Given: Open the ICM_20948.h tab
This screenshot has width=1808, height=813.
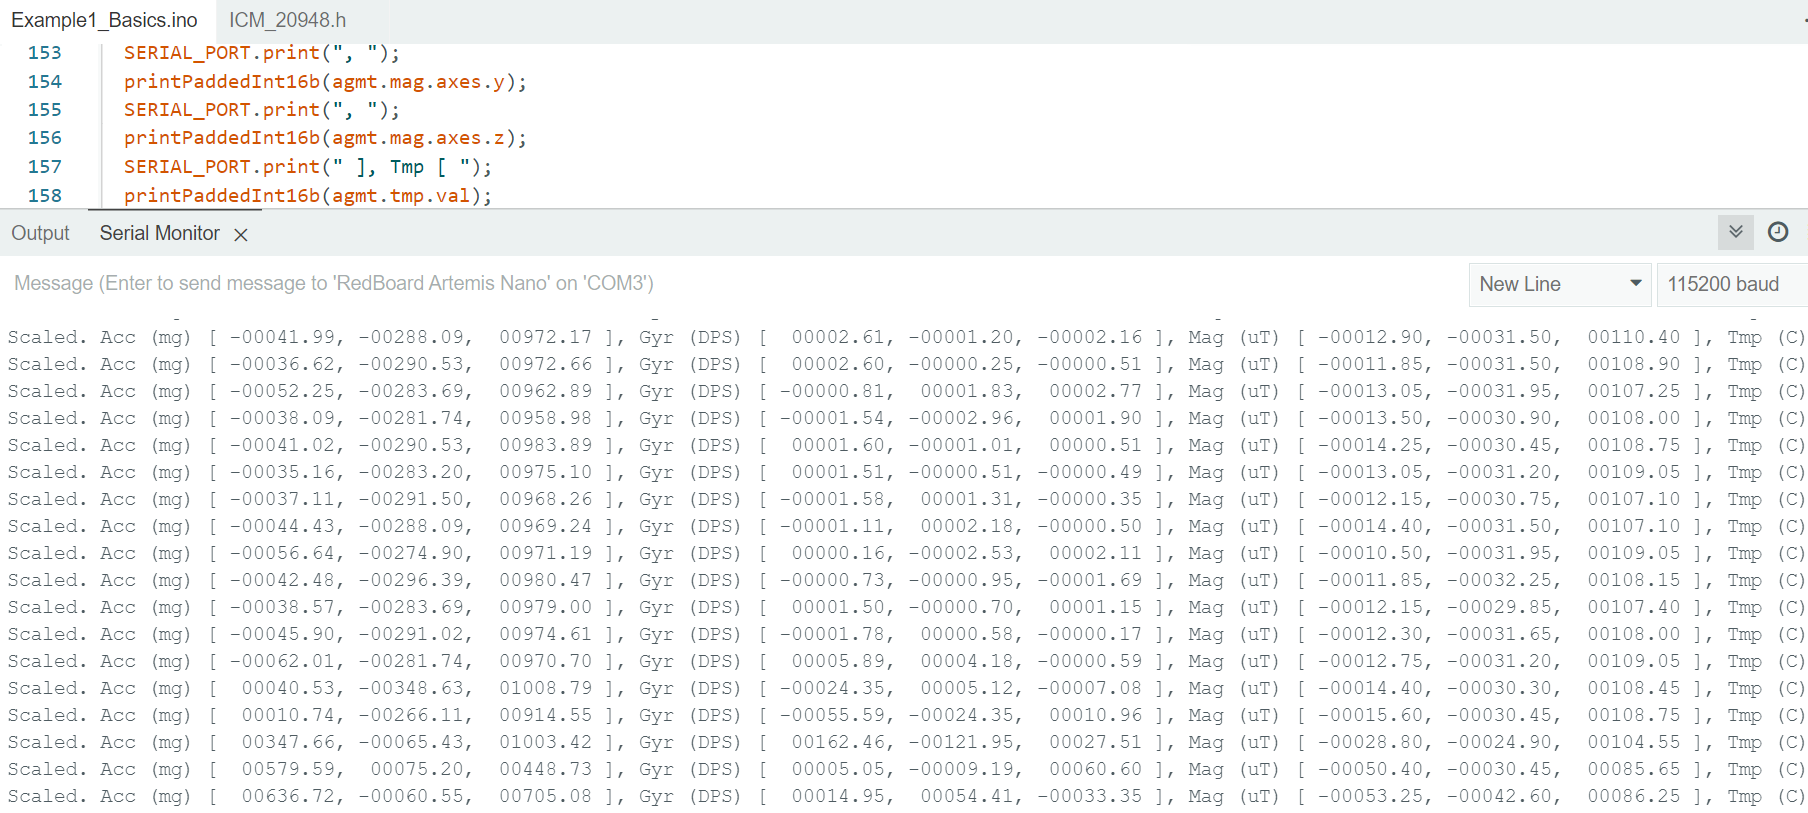Looking at the screenshot, I should (x=287, y=20).
